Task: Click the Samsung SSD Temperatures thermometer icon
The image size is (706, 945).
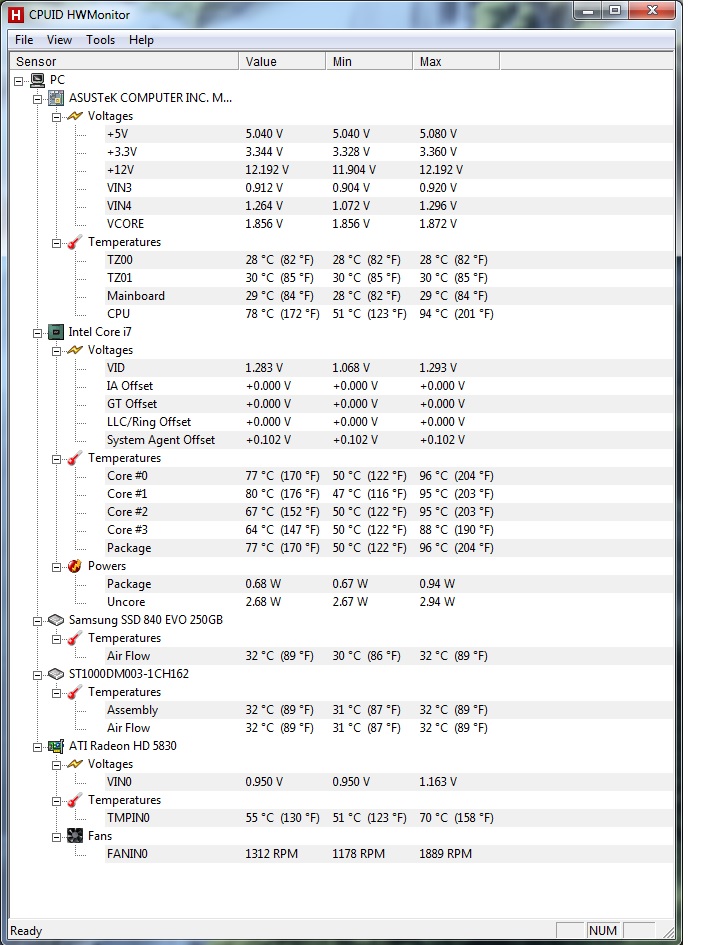Action: [75, 638]
